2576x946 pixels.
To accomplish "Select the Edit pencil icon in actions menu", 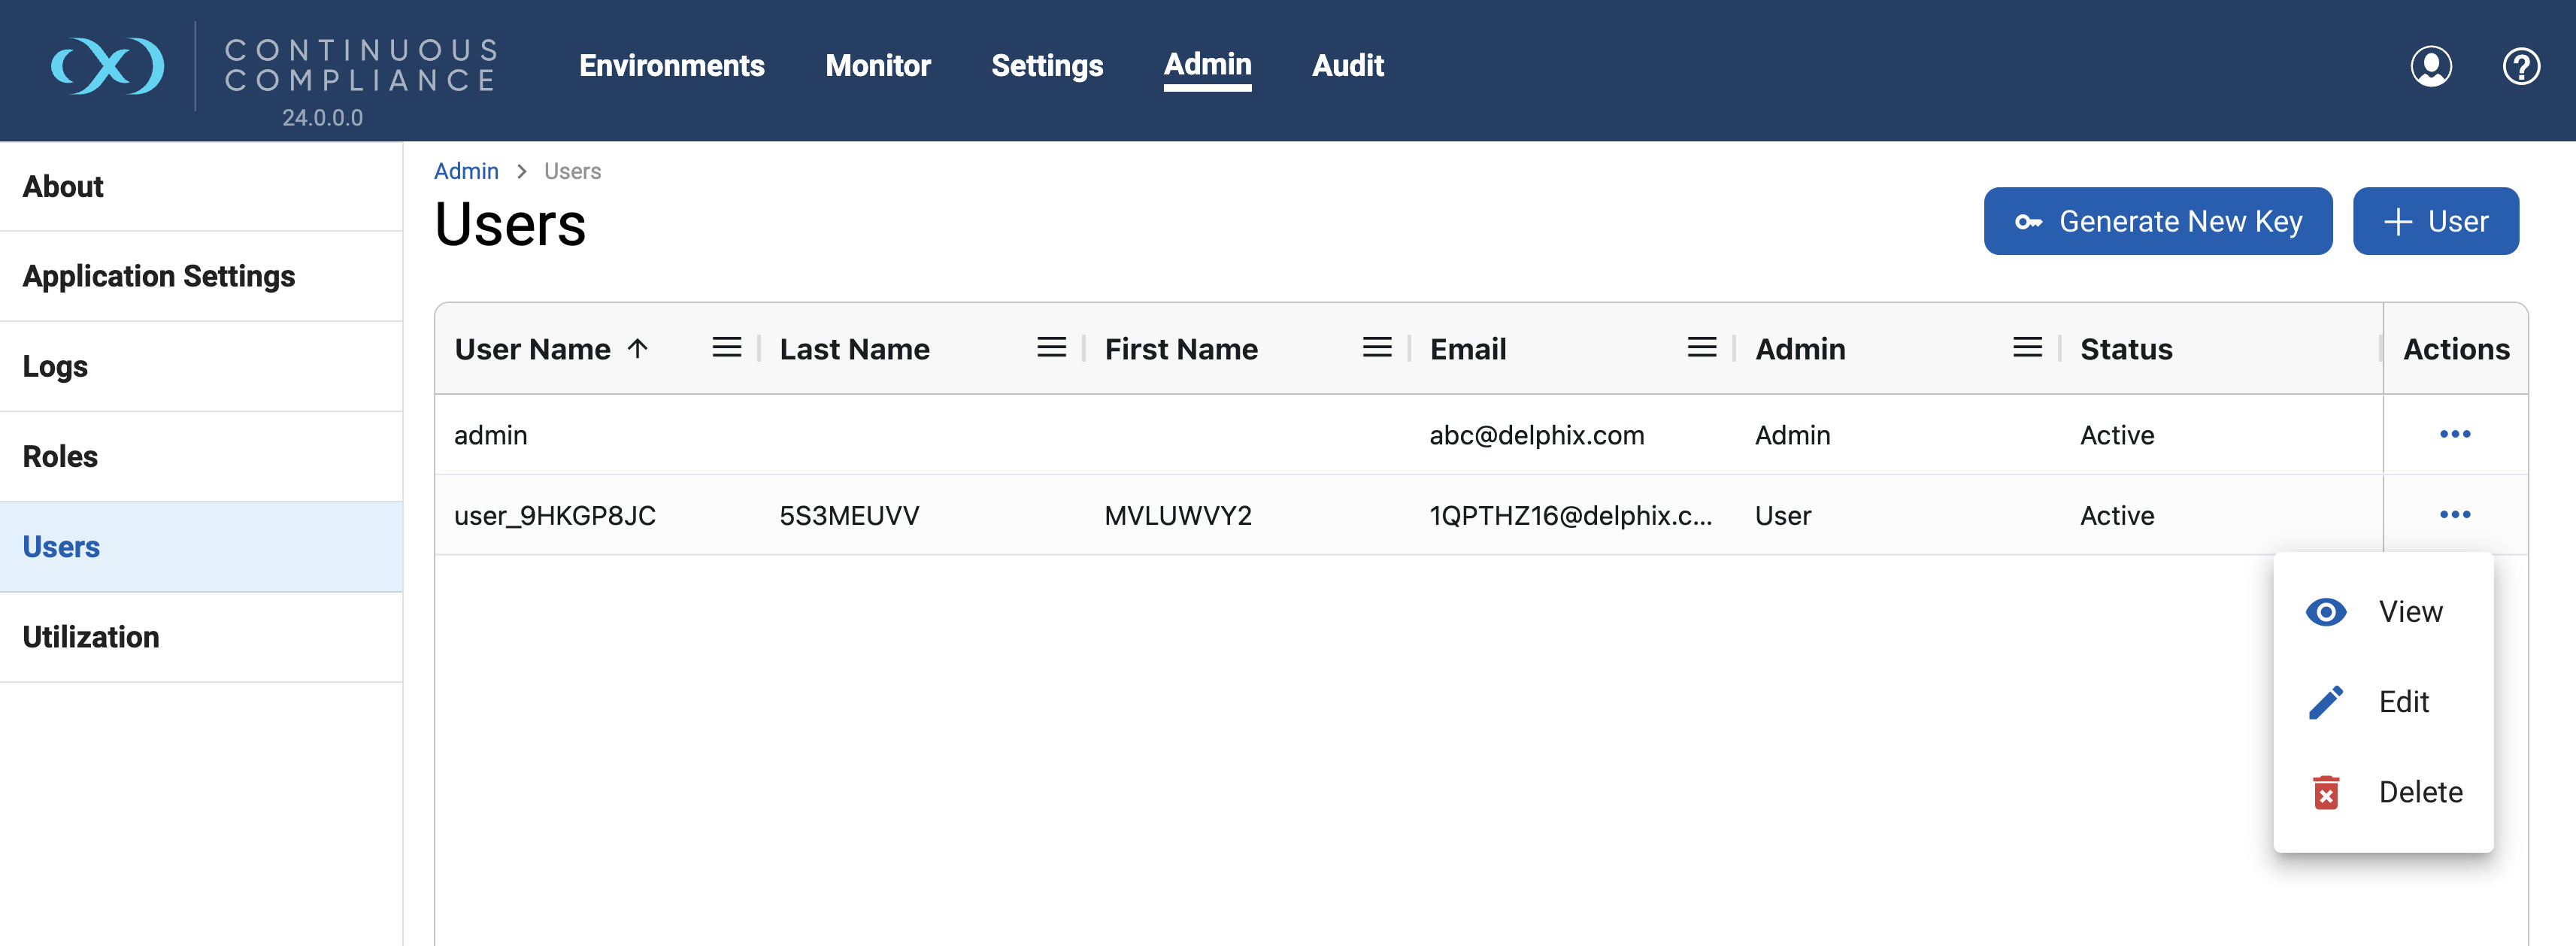I will coord(2325,701).
